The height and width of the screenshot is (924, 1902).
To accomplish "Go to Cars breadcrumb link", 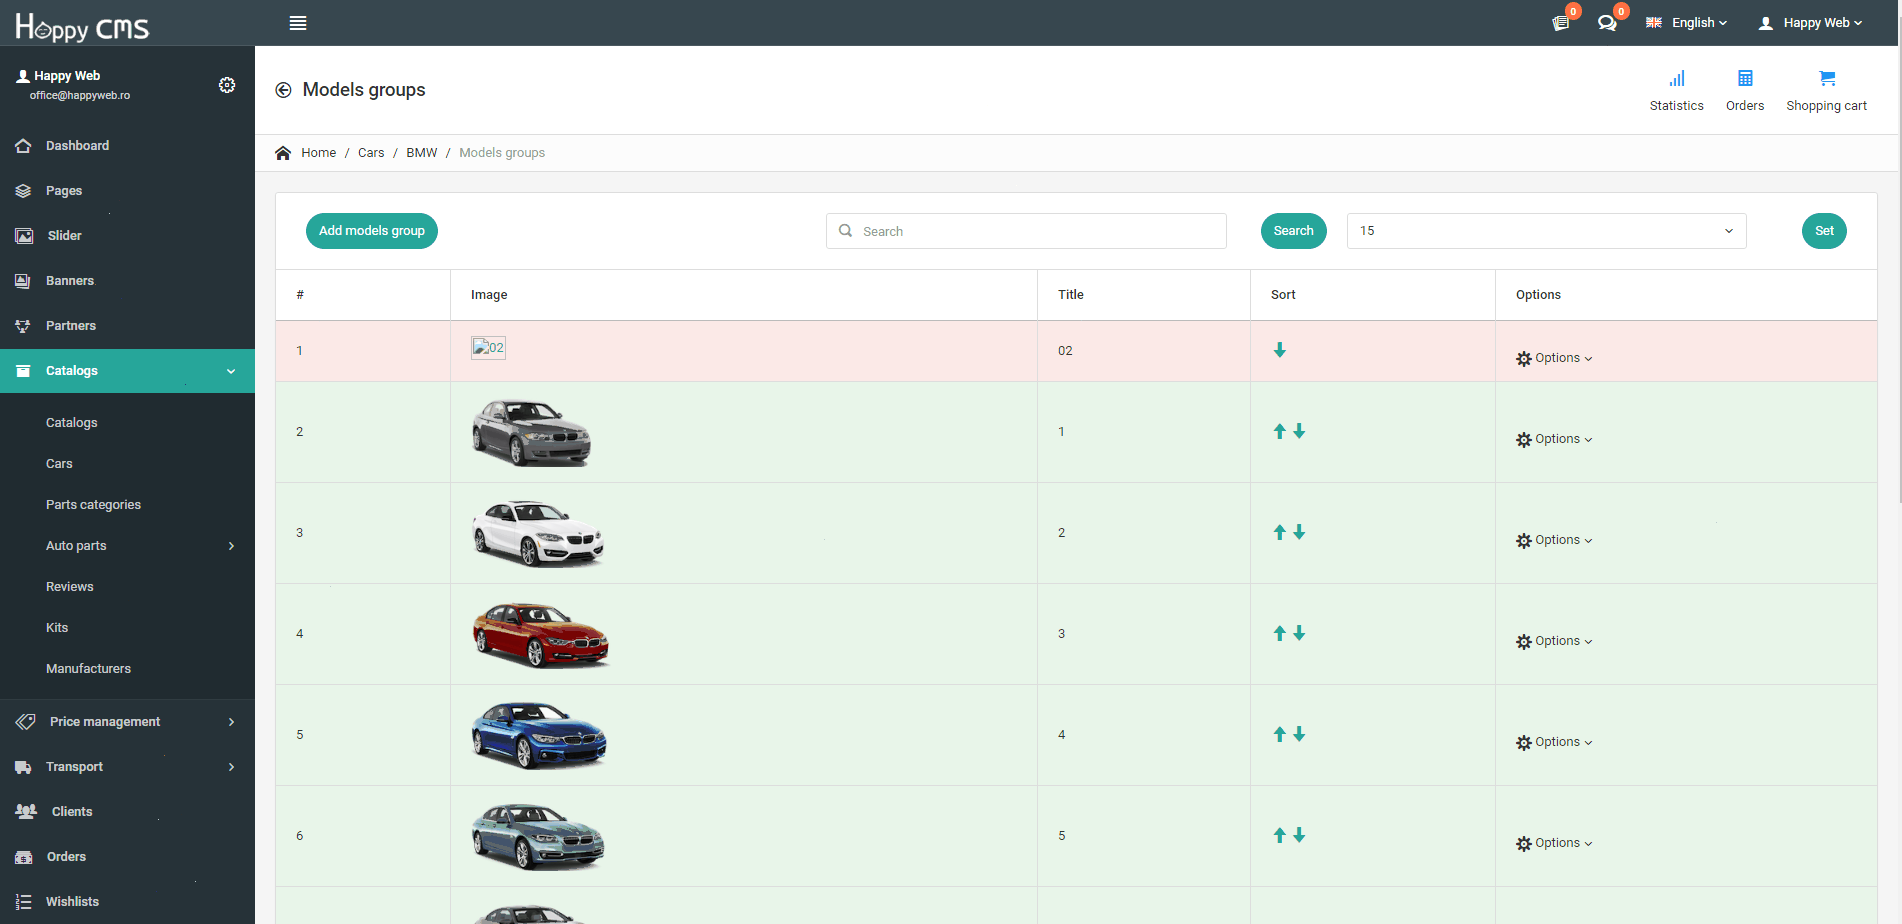I will click(x=371, y=153).
